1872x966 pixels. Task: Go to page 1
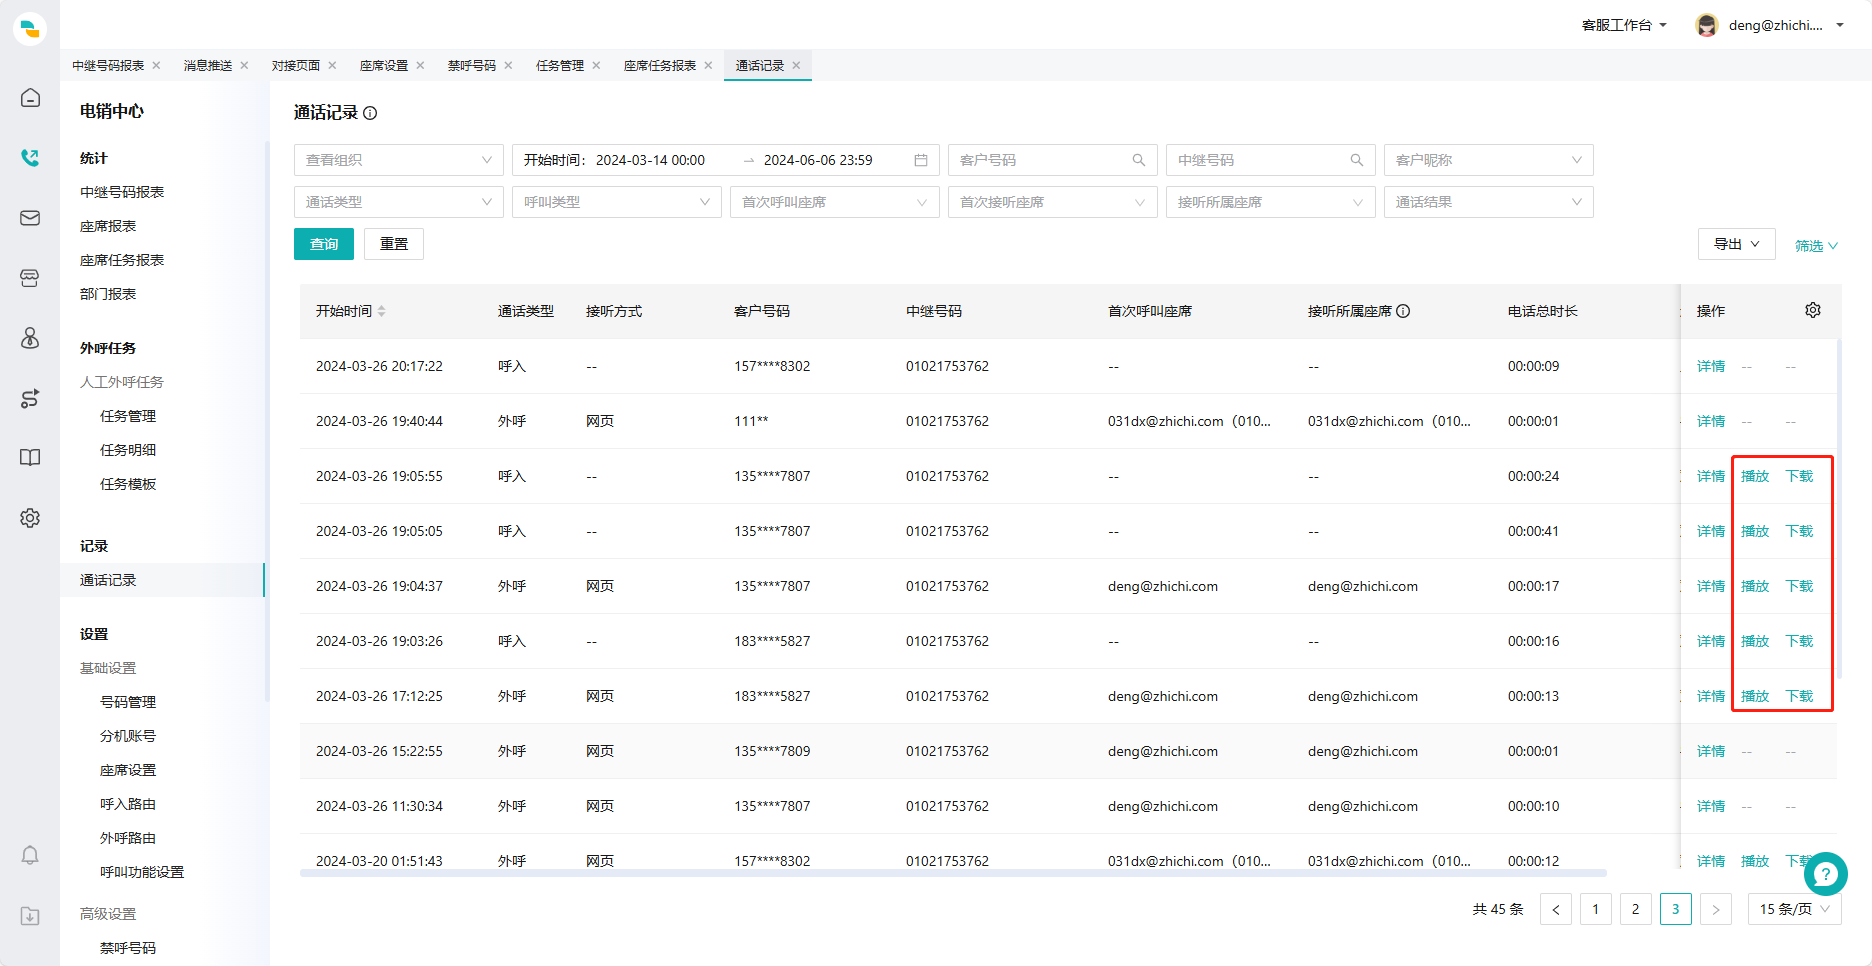[1596, 909]
